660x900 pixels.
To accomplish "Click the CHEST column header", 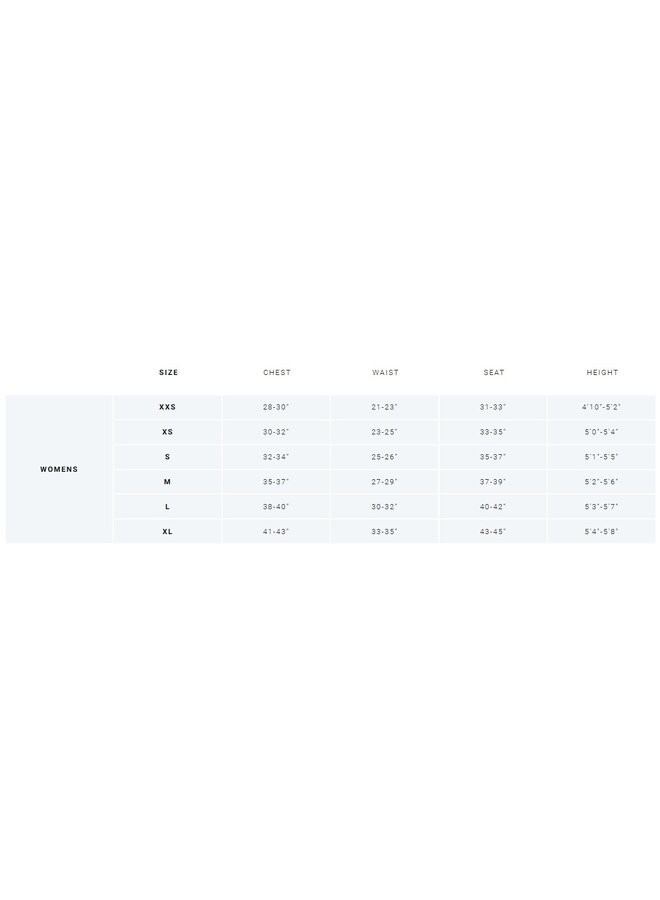I will pyautogui.click(x=277, y=373).
